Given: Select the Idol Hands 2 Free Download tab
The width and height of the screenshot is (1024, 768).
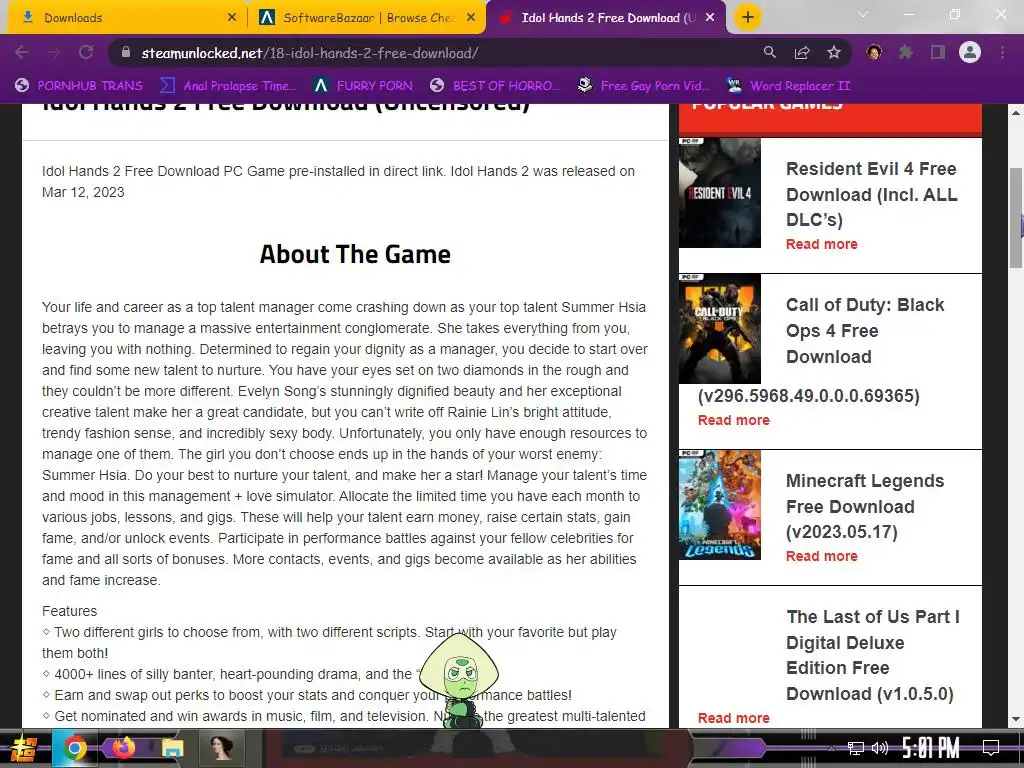Looking at the screenshot, I should (604, 18).
